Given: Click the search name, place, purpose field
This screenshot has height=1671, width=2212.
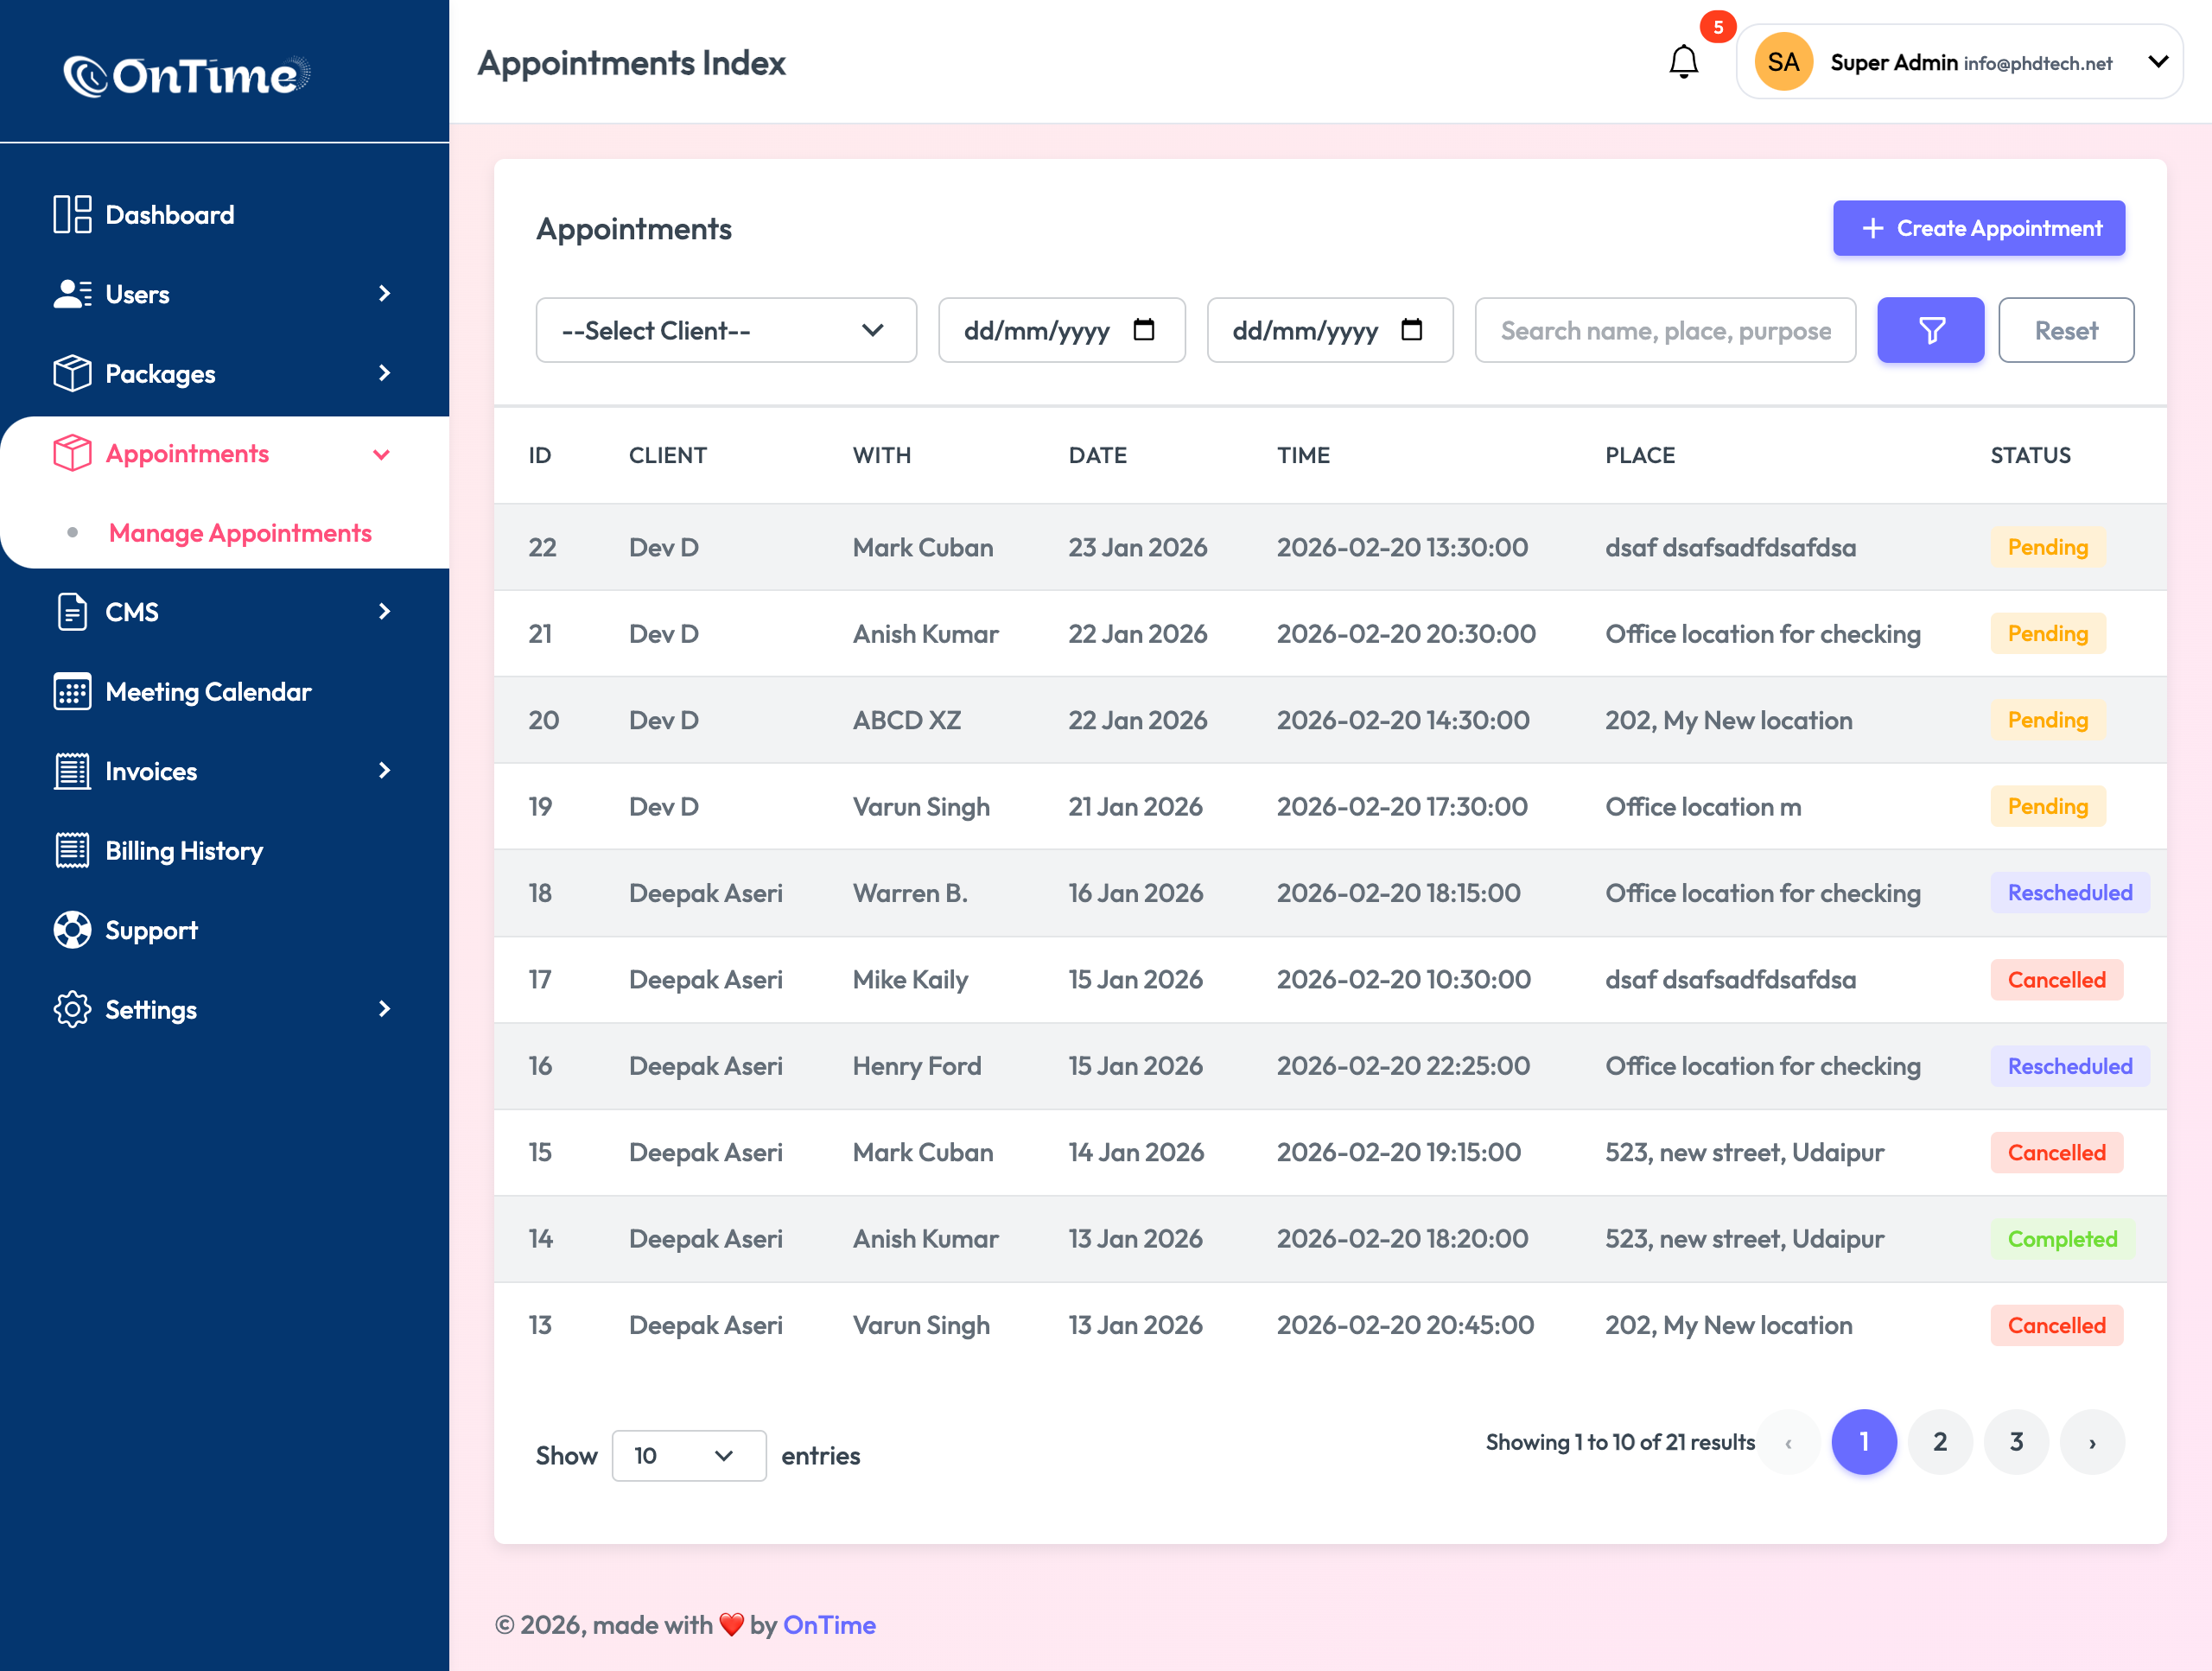Looking at the screenshot, I should (1665, 330).
